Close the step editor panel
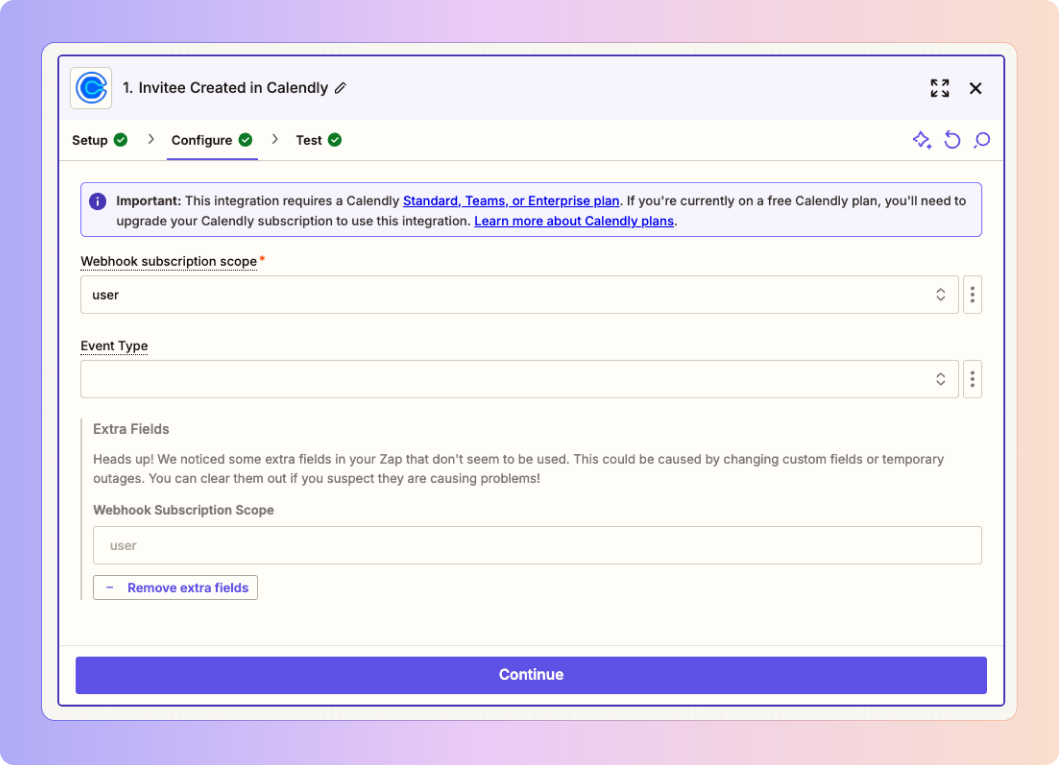 click(975, 88)
